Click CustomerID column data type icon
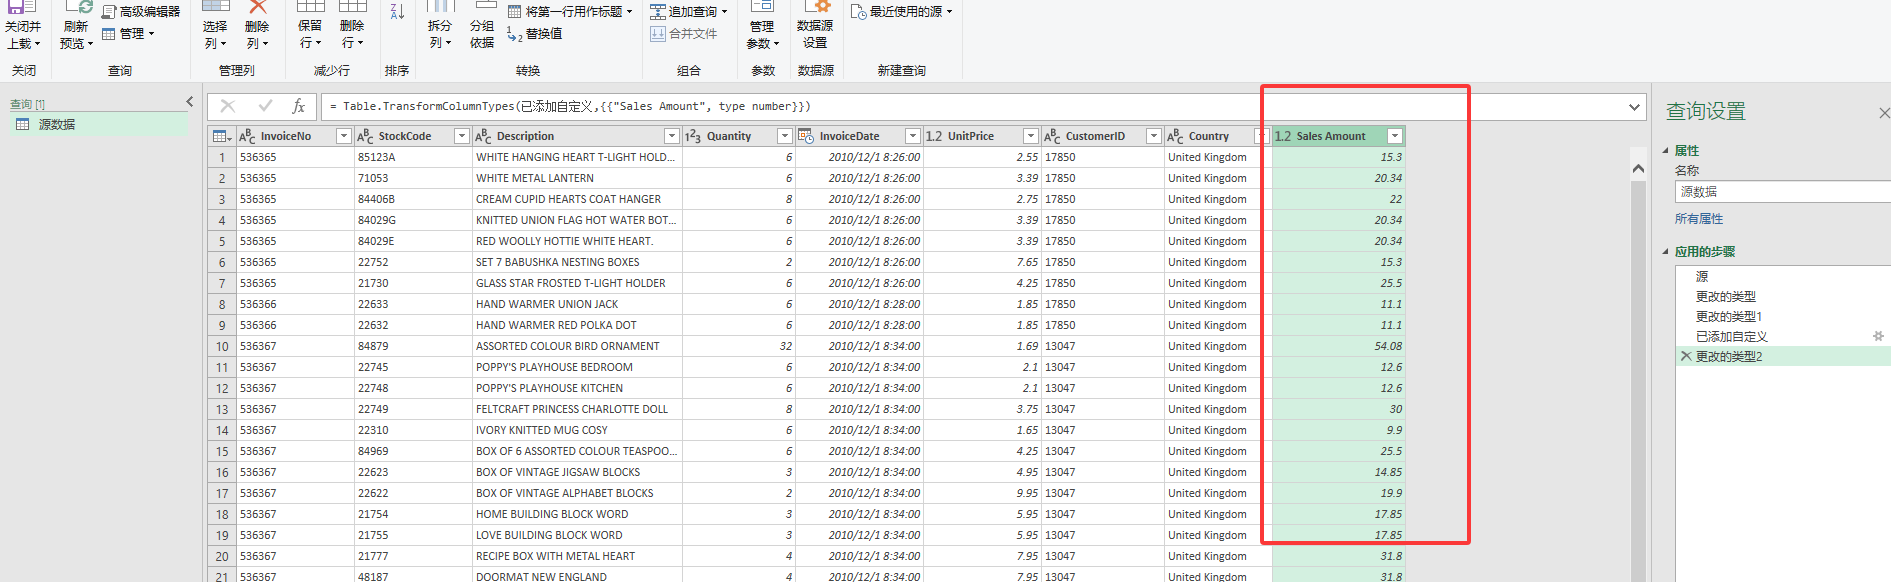This screenshot has width=1891, height=582. click(1052, 136)
